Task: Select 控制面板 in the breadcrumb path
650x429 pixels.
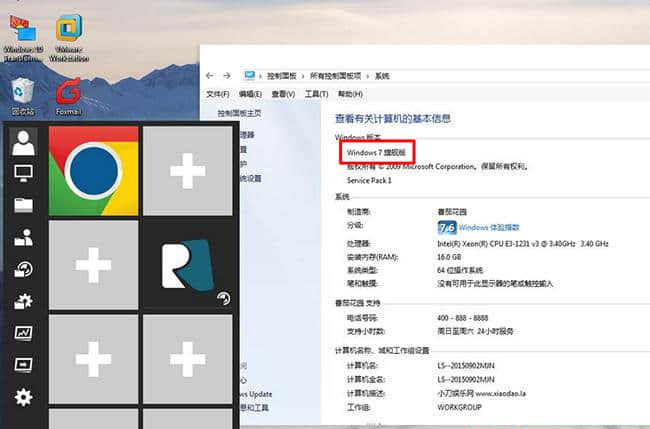Action: pos(282,76)
